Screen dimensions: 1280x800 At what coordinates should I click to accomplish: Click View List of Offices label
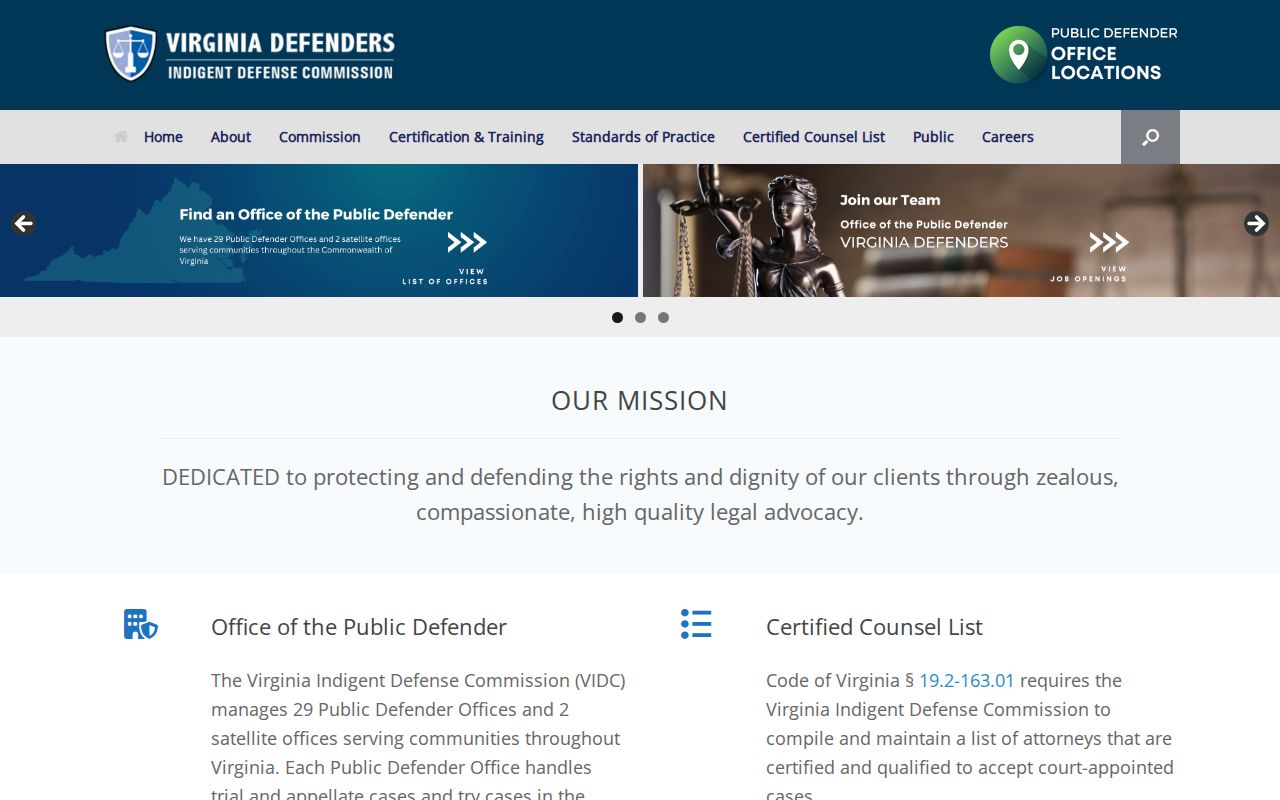(x=445, y=276)
